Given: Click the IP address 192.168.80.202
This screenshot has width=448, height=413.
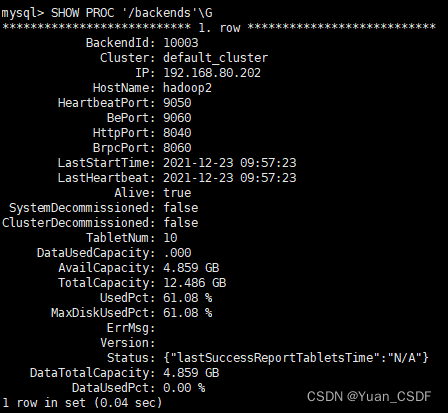Looking at the screenshot, I should pos(212,73).
